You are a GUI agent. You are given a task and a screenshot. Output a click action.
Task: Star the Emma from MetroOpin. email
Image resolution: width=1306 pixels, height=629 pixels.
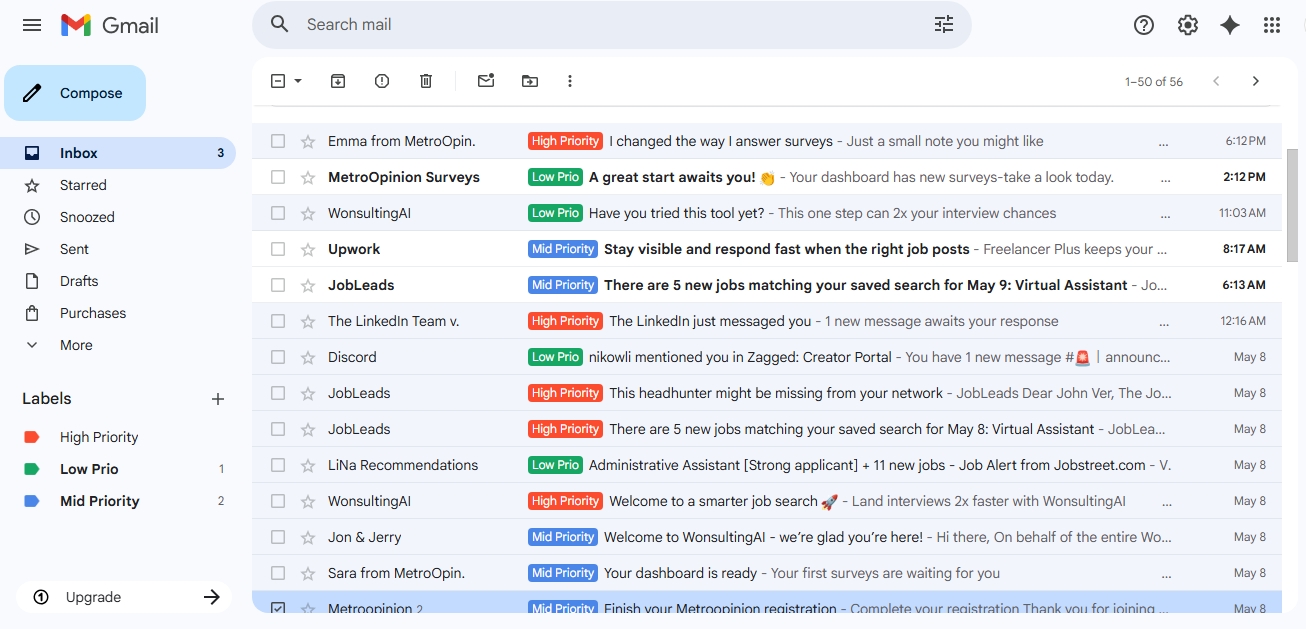pos(308,141)
